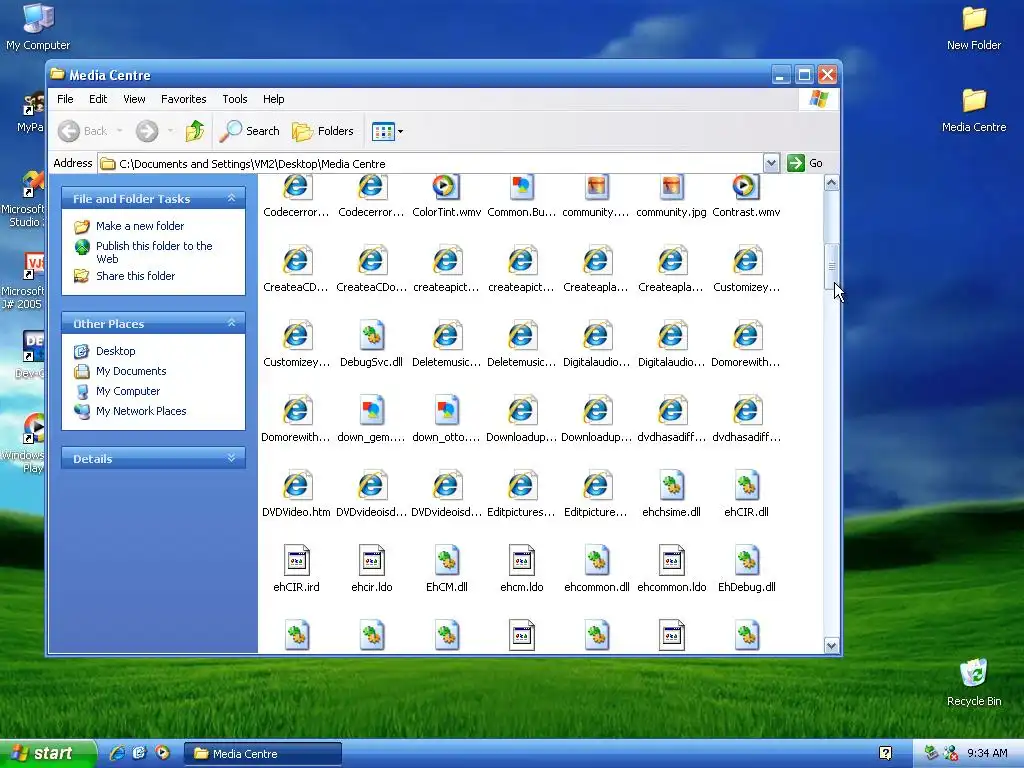Open the File menu

pyautogui.click(x=65, y=99)
